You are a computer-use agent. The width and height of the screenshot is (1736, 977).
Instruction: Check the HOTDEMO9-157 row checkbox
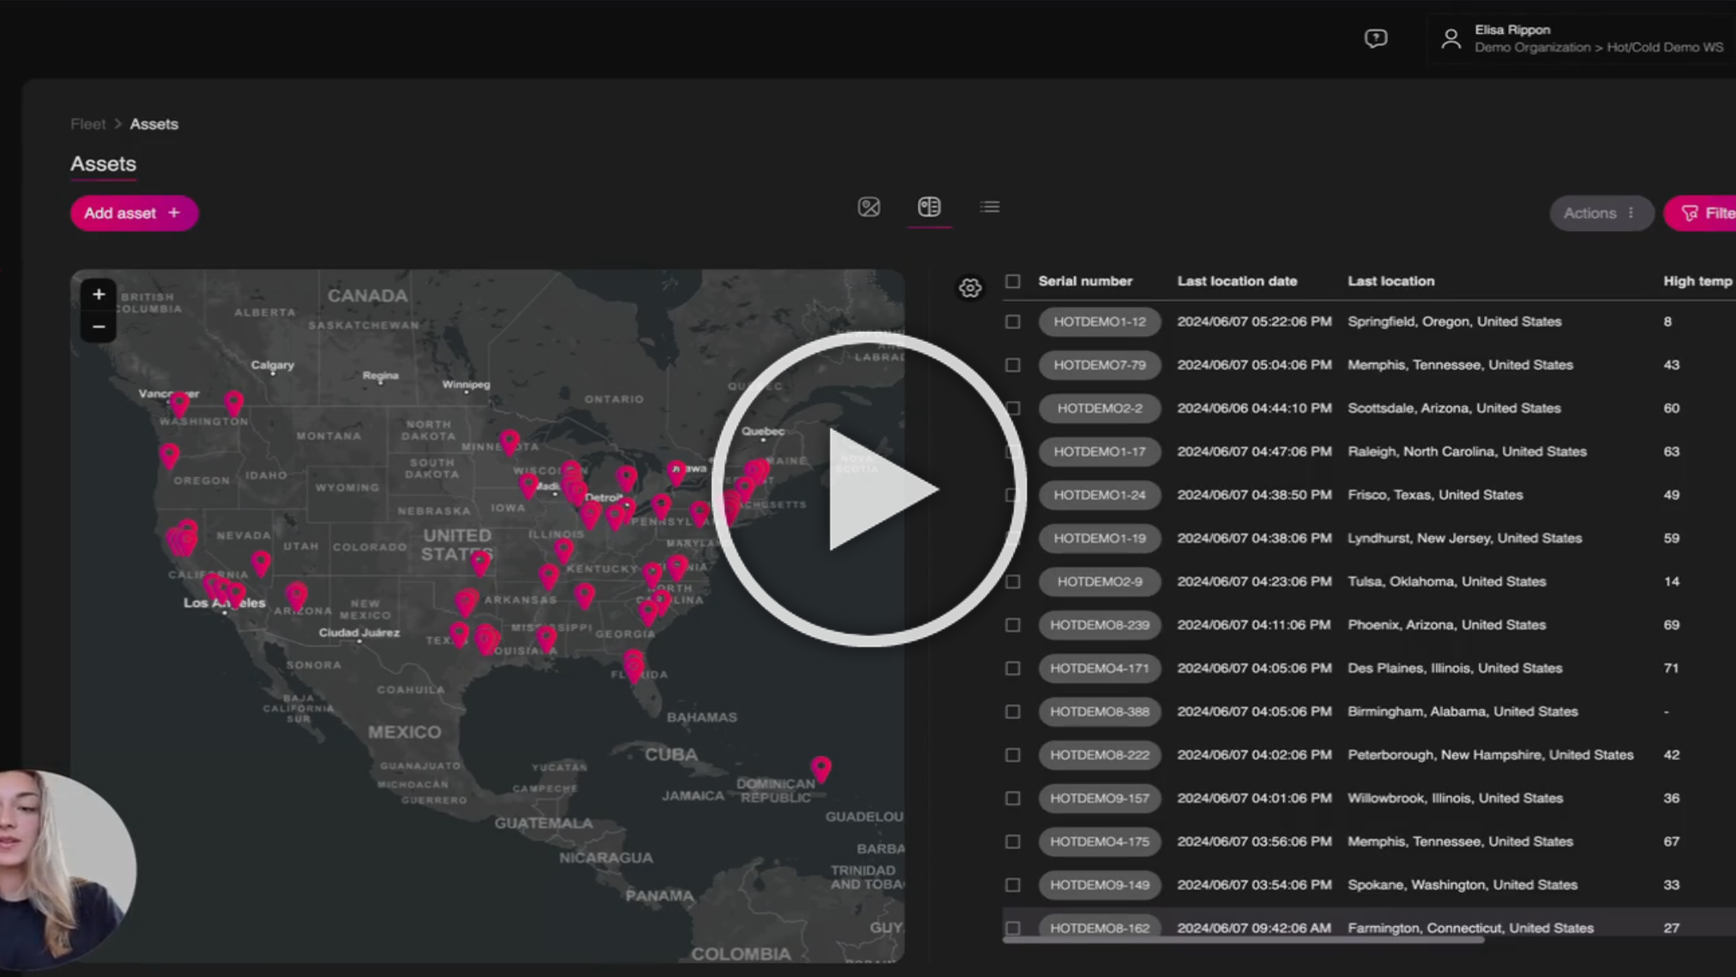[x=1013, y=798]
